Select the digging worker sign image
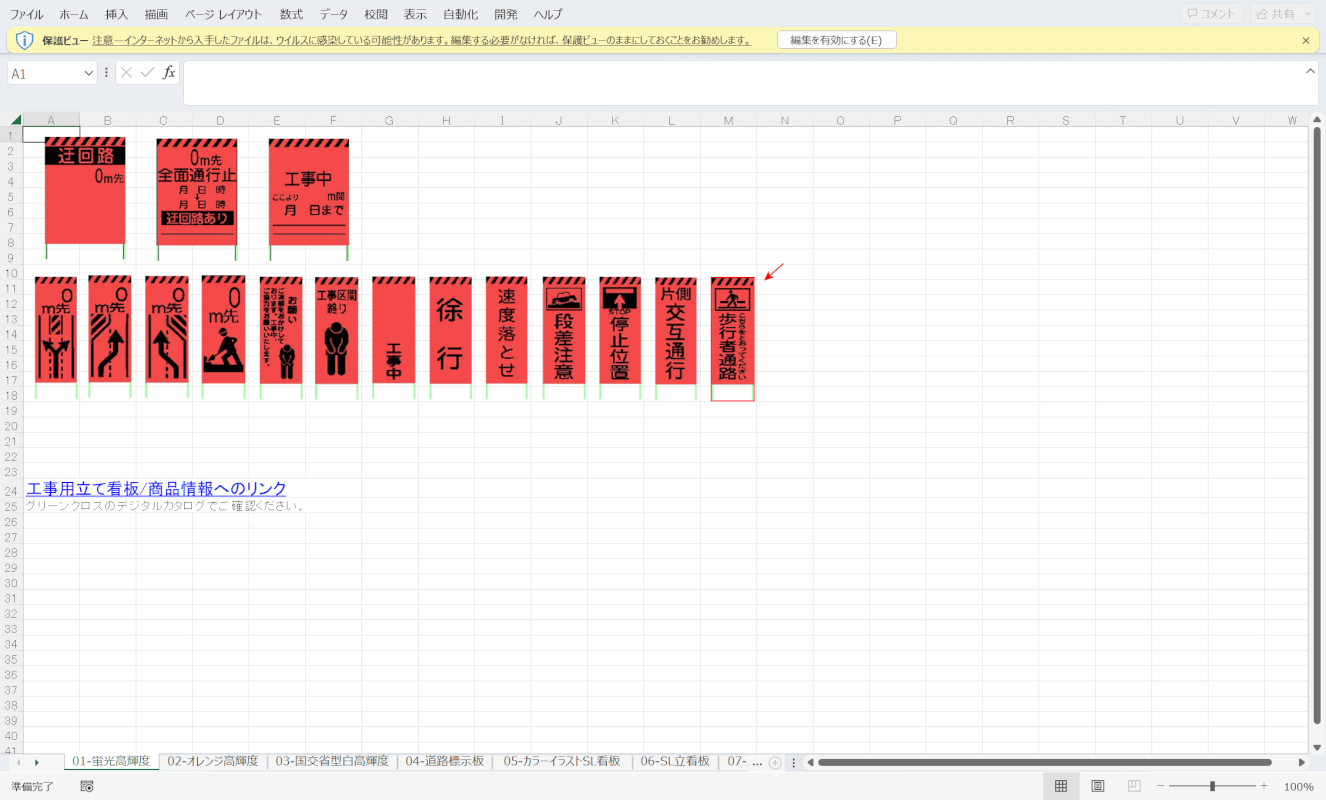1326x800 pixels. click(x=223, y=337)
